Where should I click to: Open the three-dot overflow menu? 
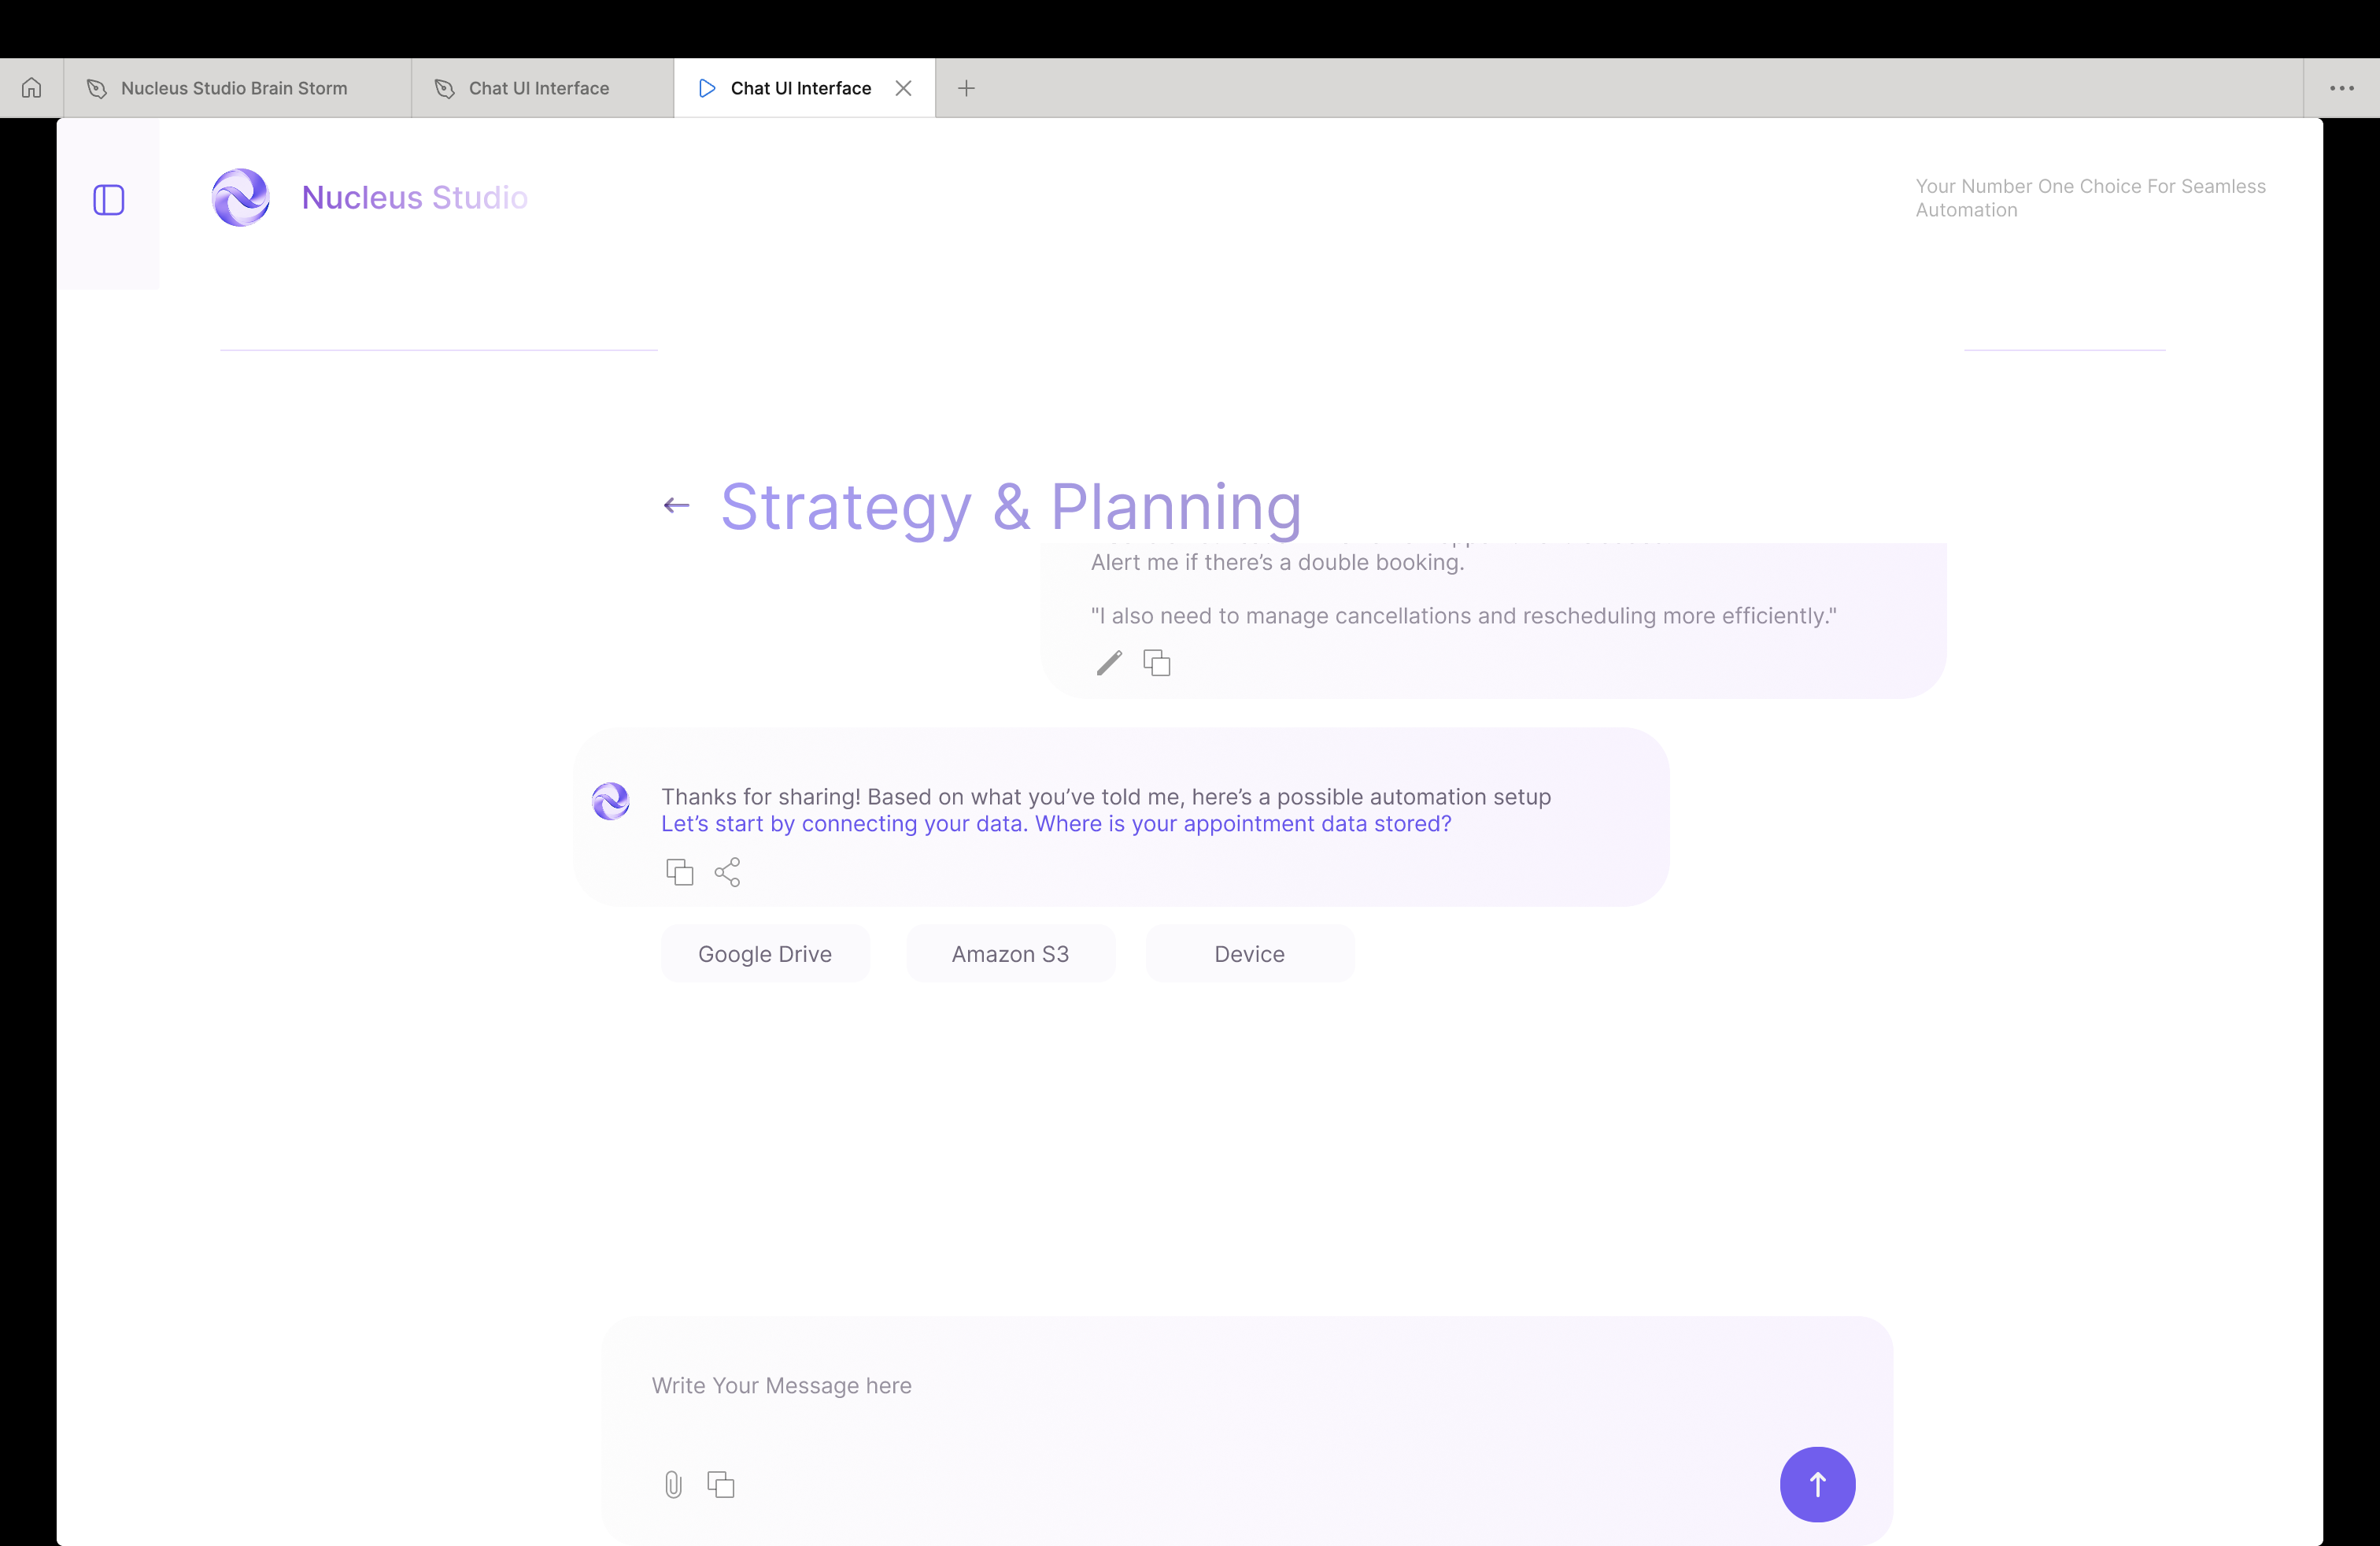click(x=2341, y=88)
